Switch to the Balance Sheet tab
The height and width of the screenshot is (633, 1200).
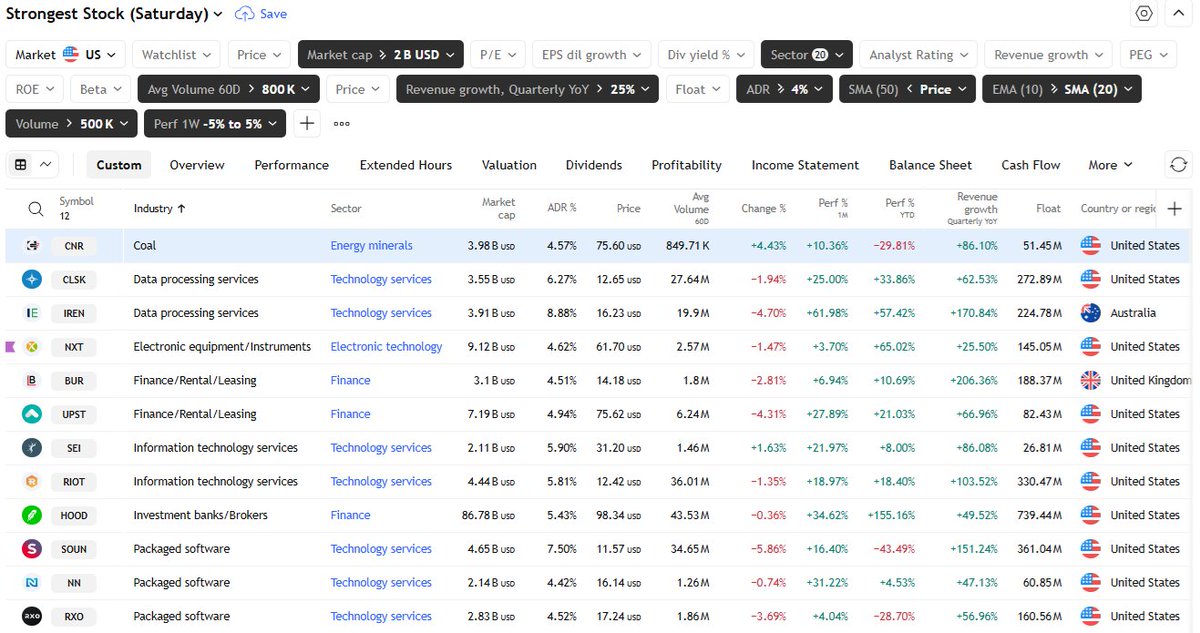[x=930, y=165]
